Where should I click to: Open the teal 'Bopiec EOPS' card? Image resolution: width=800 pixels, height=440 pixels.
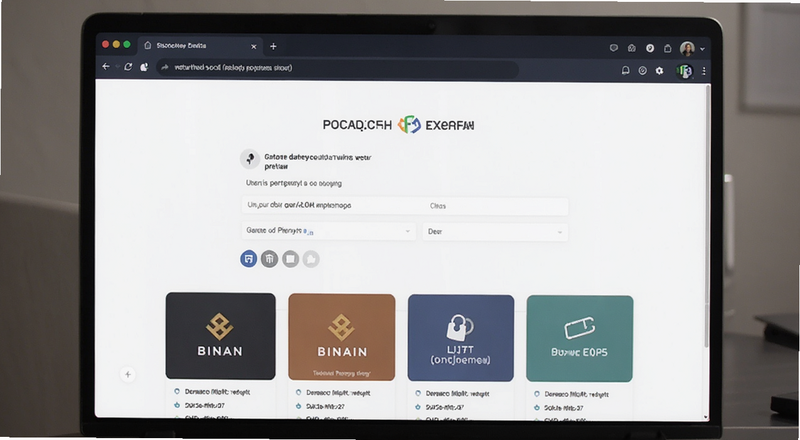pos(580,338)
